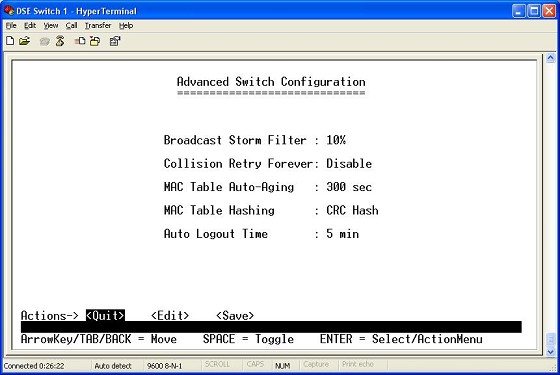The height and width of the screenshot is (375, 560).
Task: Click the SPACE = Toggle hint
Action: tap(249, 339)
